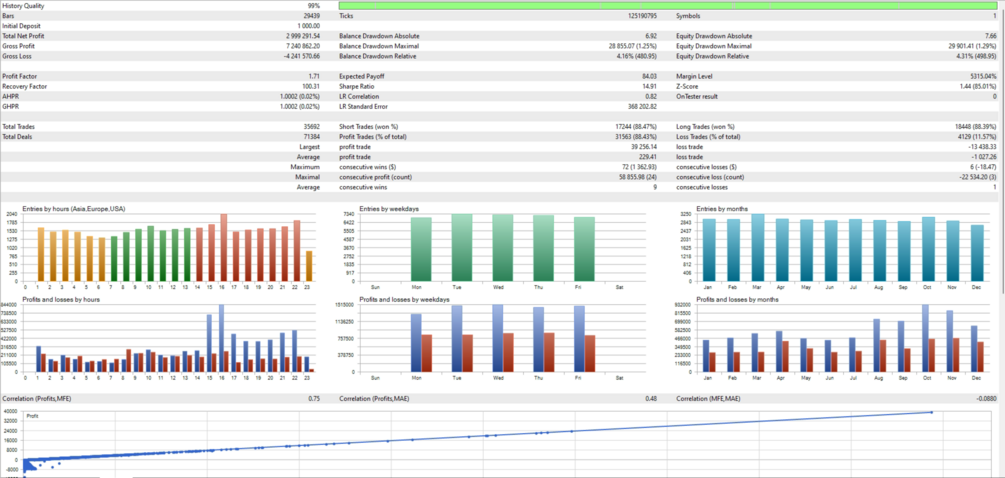Click the LR Standard Error value 368 202.82
Image resolution: width=1005 pixels, height=478 pixels.
[x=642, y=106]
